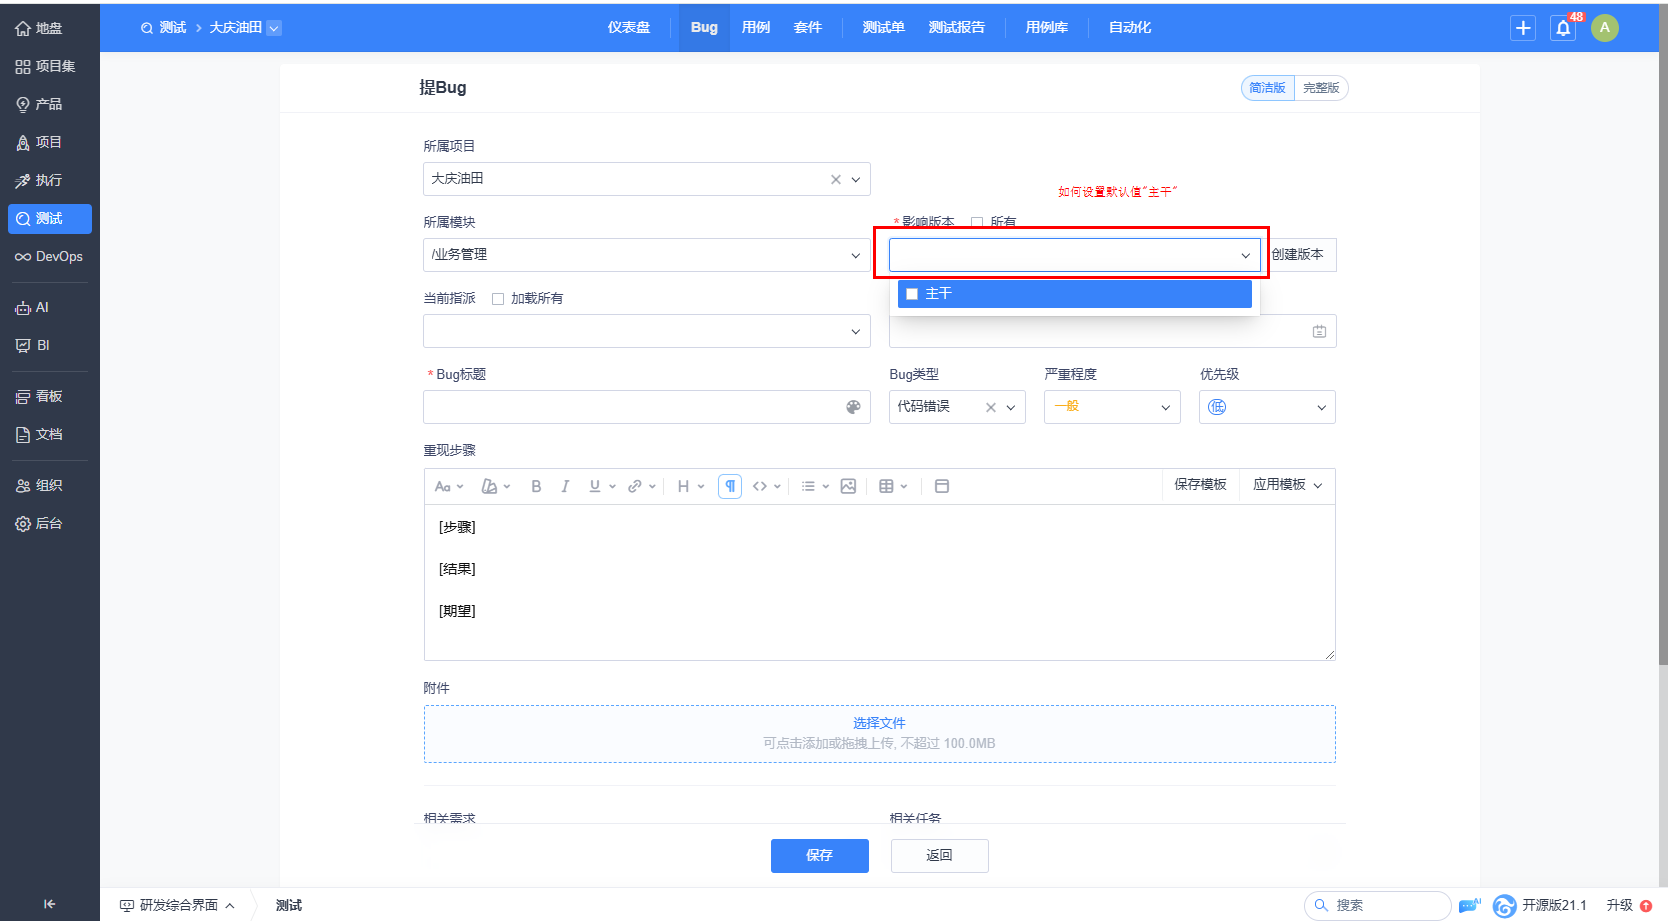Insert image via editor toolbar icon

[848, 486]
